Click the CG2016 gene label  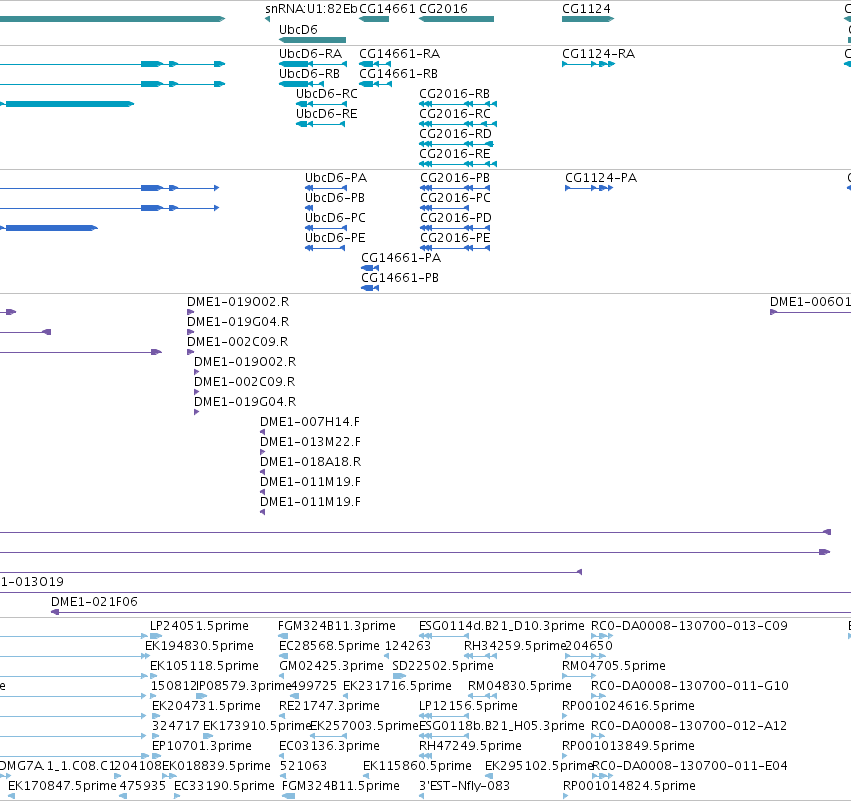coord(443,9)
